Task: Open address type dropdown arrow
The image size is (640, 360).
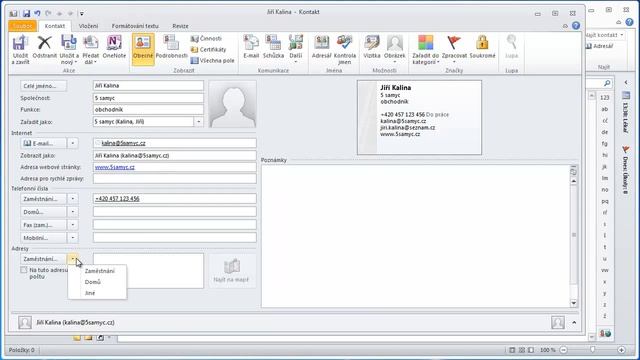Action: (x=73, y=259)
